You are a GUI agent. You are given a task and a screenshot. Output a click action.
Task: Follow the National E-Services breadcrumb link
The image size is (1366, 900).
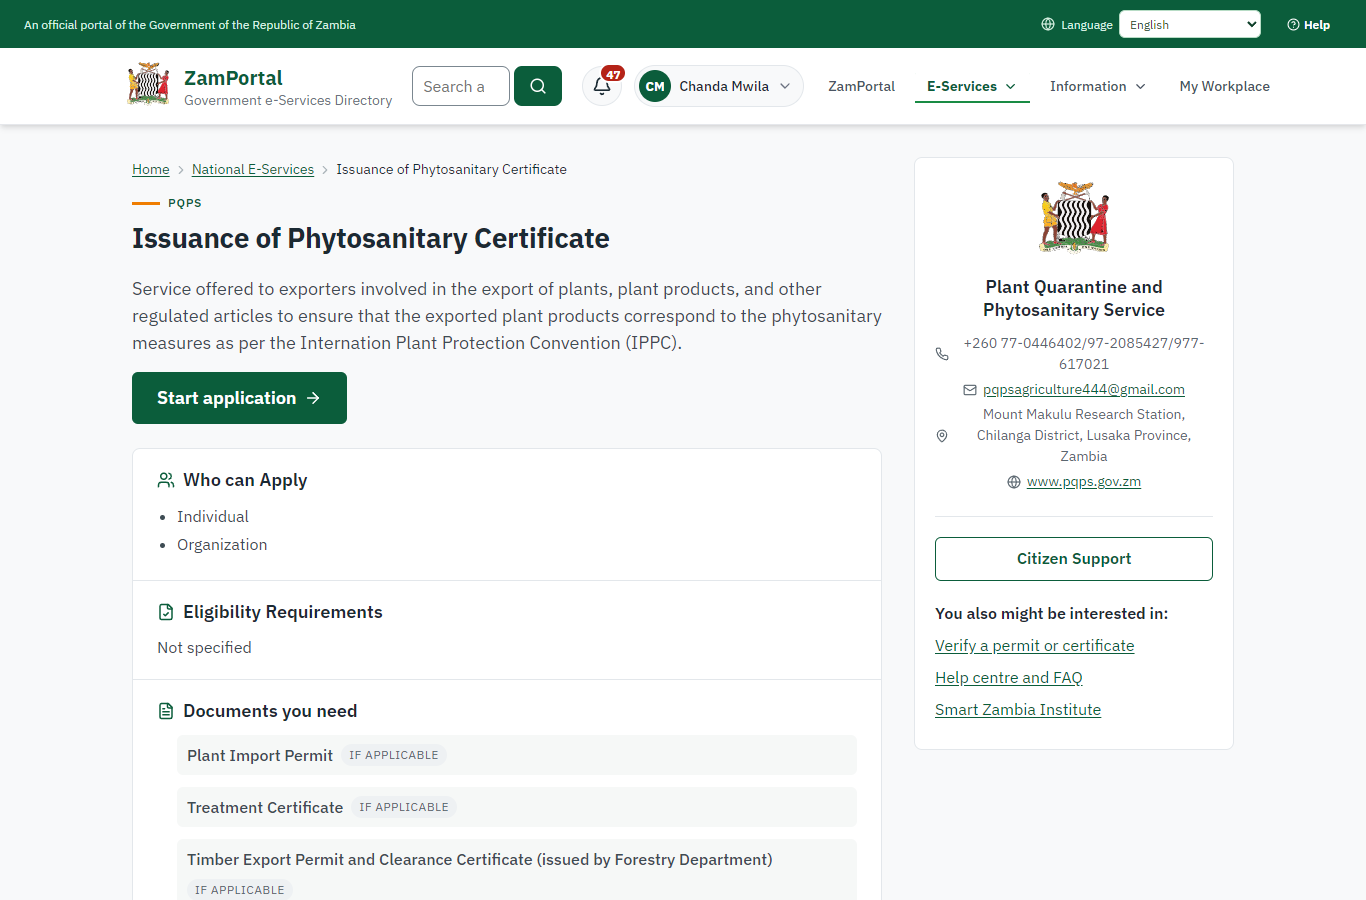(x=253, y=170)
